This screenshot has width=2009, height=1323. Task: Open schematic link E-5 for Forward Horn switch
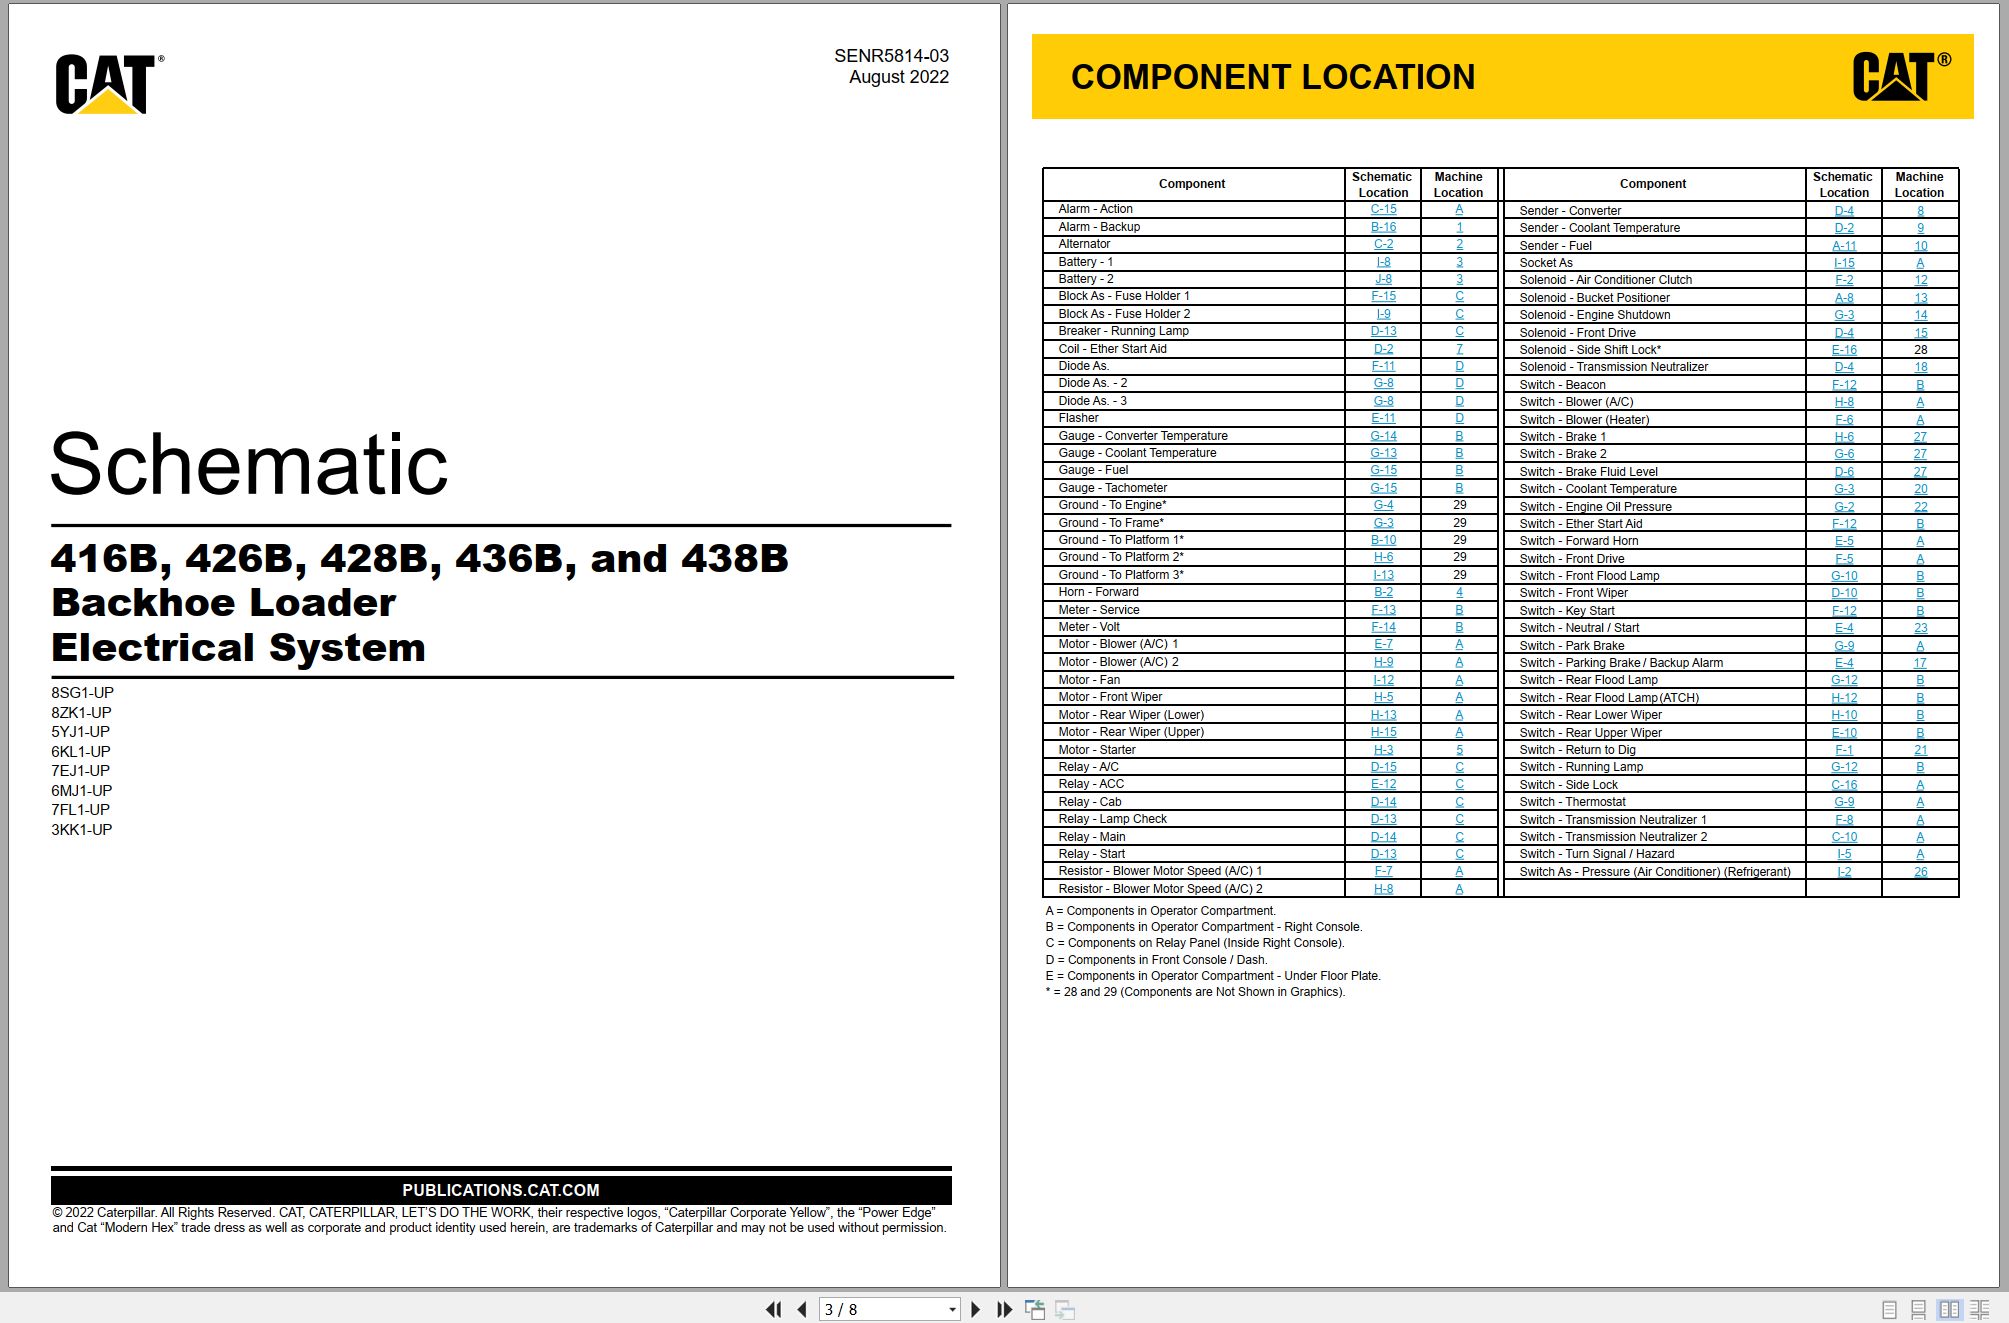tap(1844, 541)
